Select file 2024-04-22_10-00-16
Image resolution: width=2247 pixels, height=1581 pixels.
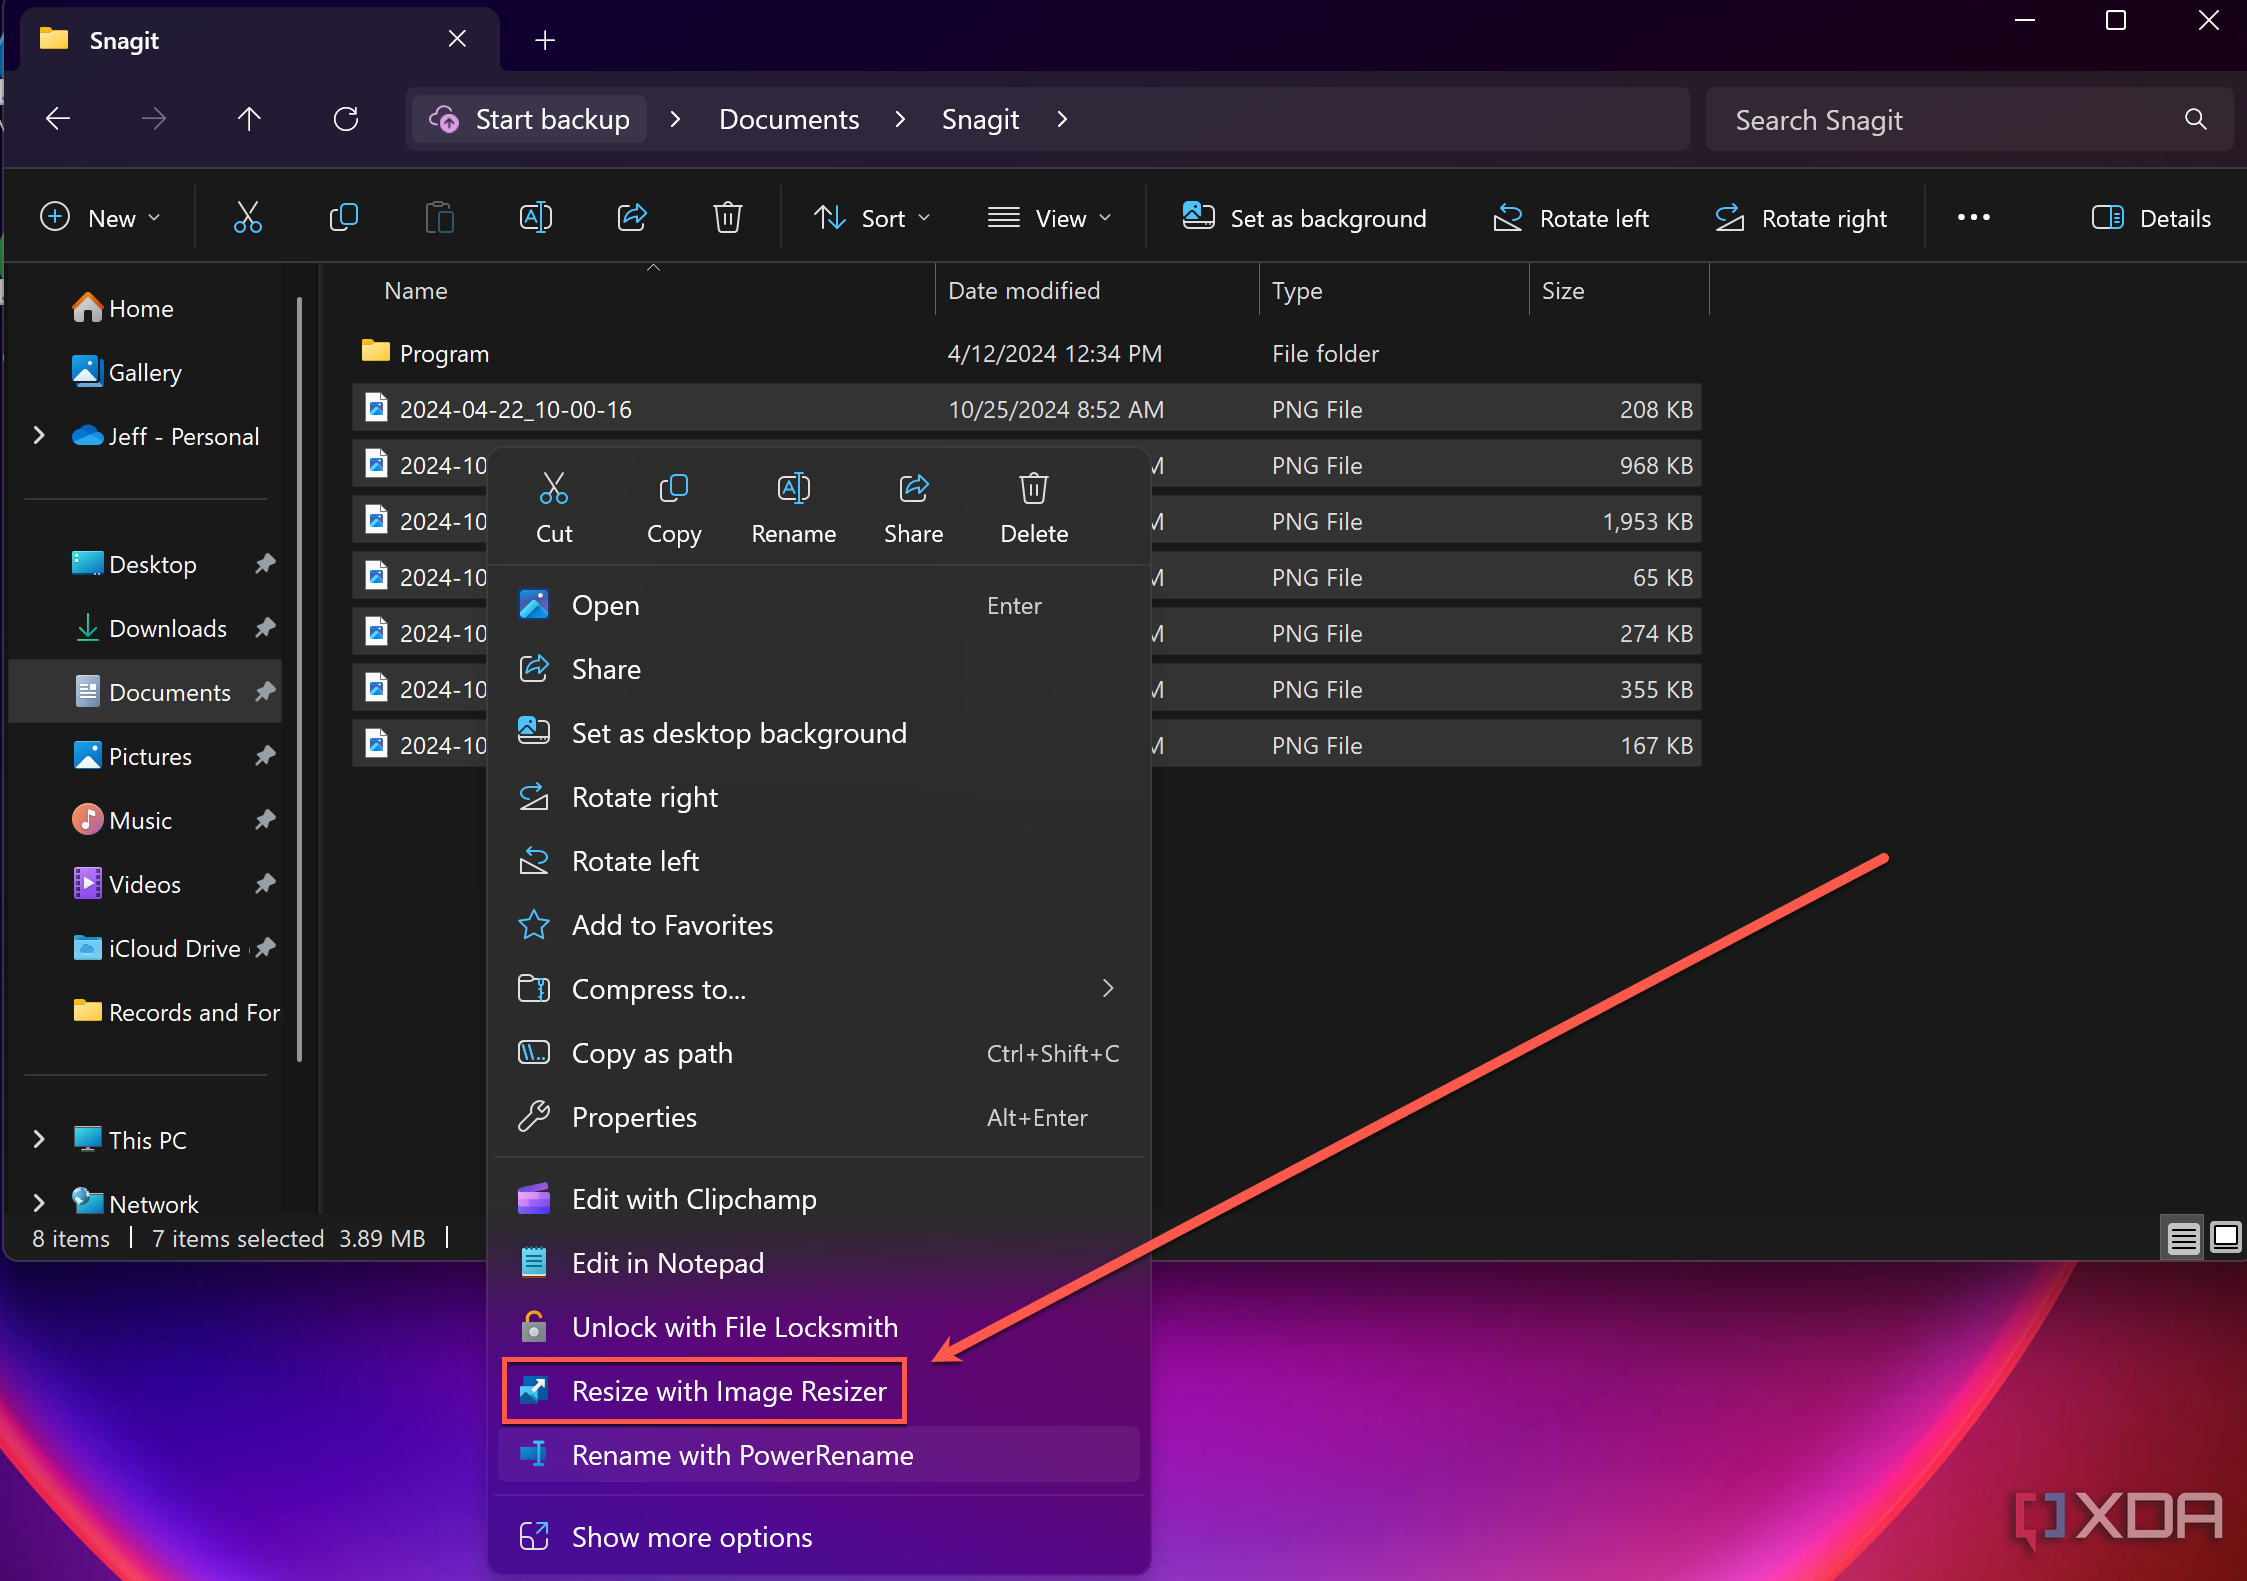(1027, 409)
